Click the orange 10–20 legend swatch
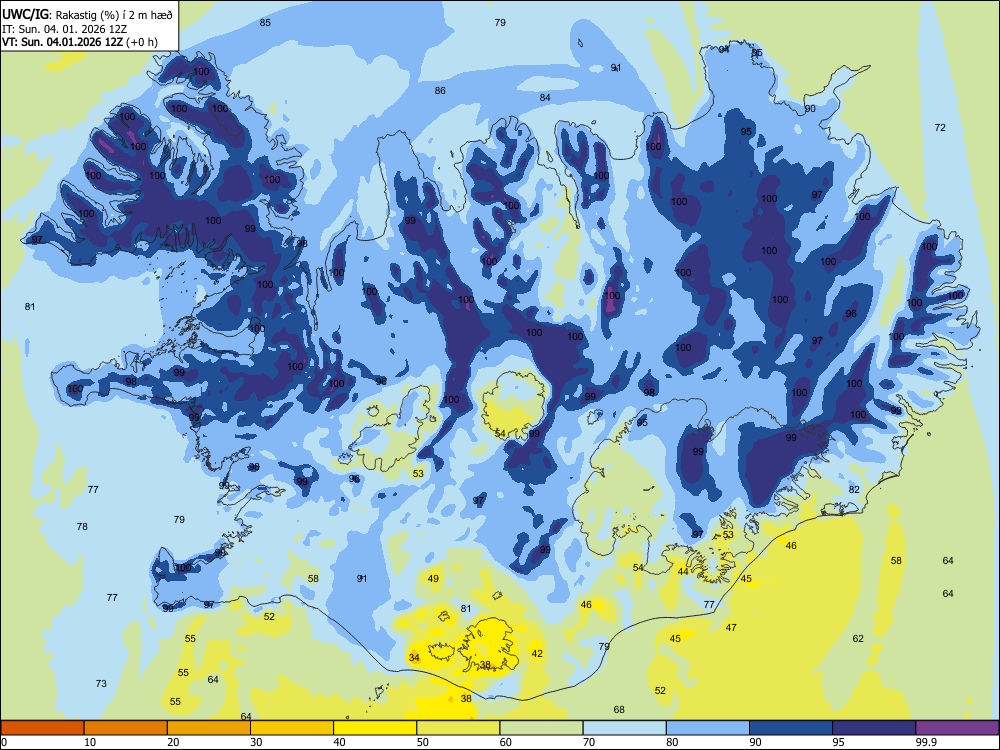The image size is (1000, 750). [126, 728]
